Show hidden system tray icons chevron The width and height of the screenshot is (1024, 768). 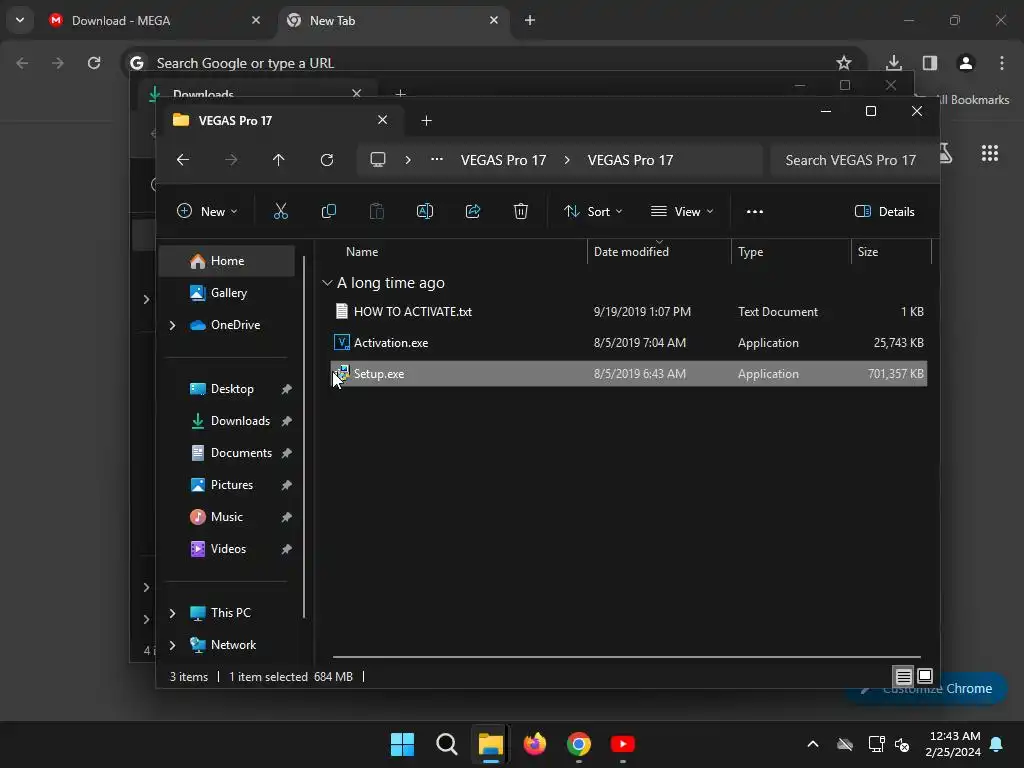(813, 744)
